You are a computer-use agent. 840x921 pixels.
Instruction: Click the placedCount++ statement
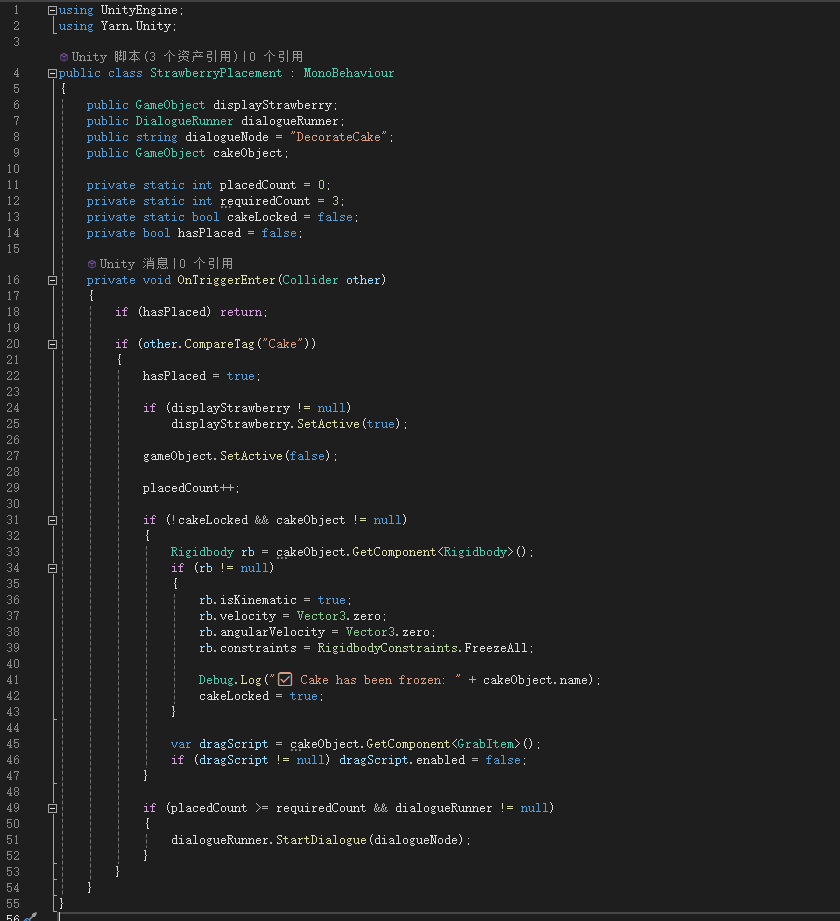(x=189, y=488)
